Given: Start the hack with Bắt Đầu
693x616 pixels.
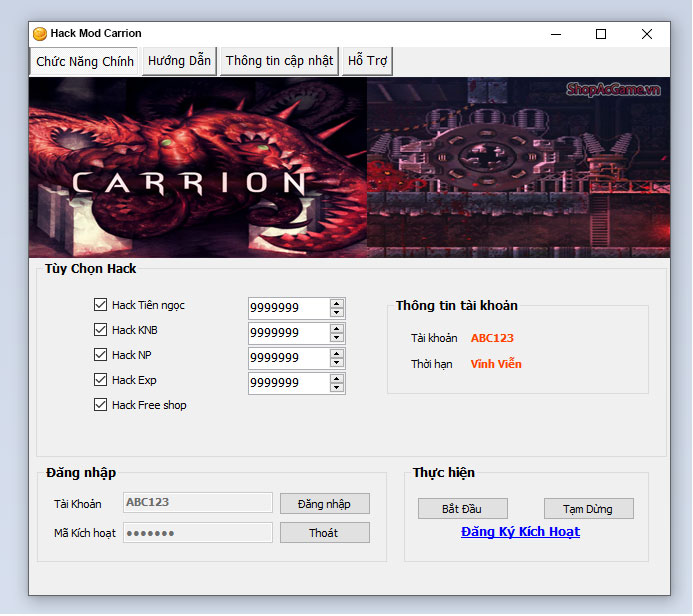Looking at the screenshot, I should (x=463, y=509).
